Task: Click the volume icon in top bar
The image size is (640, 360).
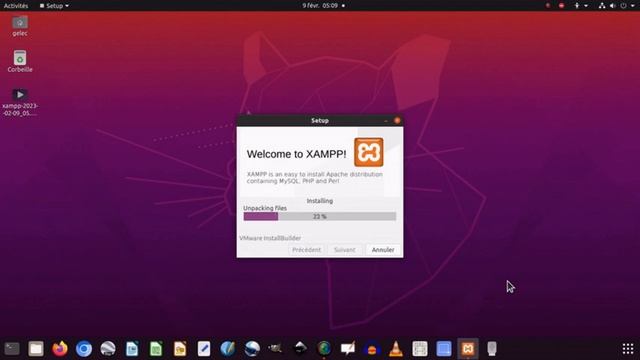Action: [x=612, y=6]
